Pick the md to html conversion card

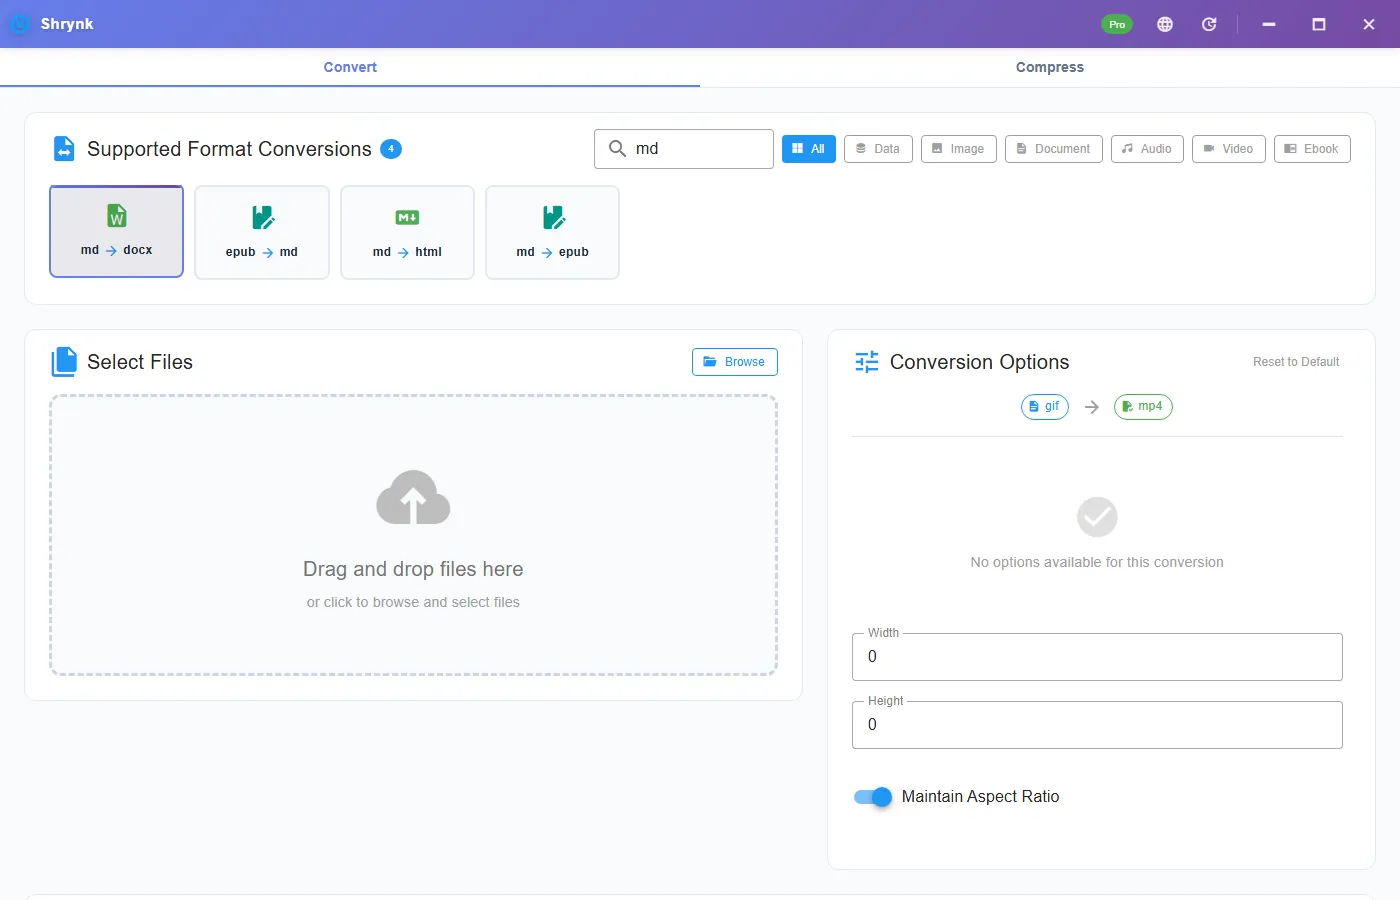407,232
